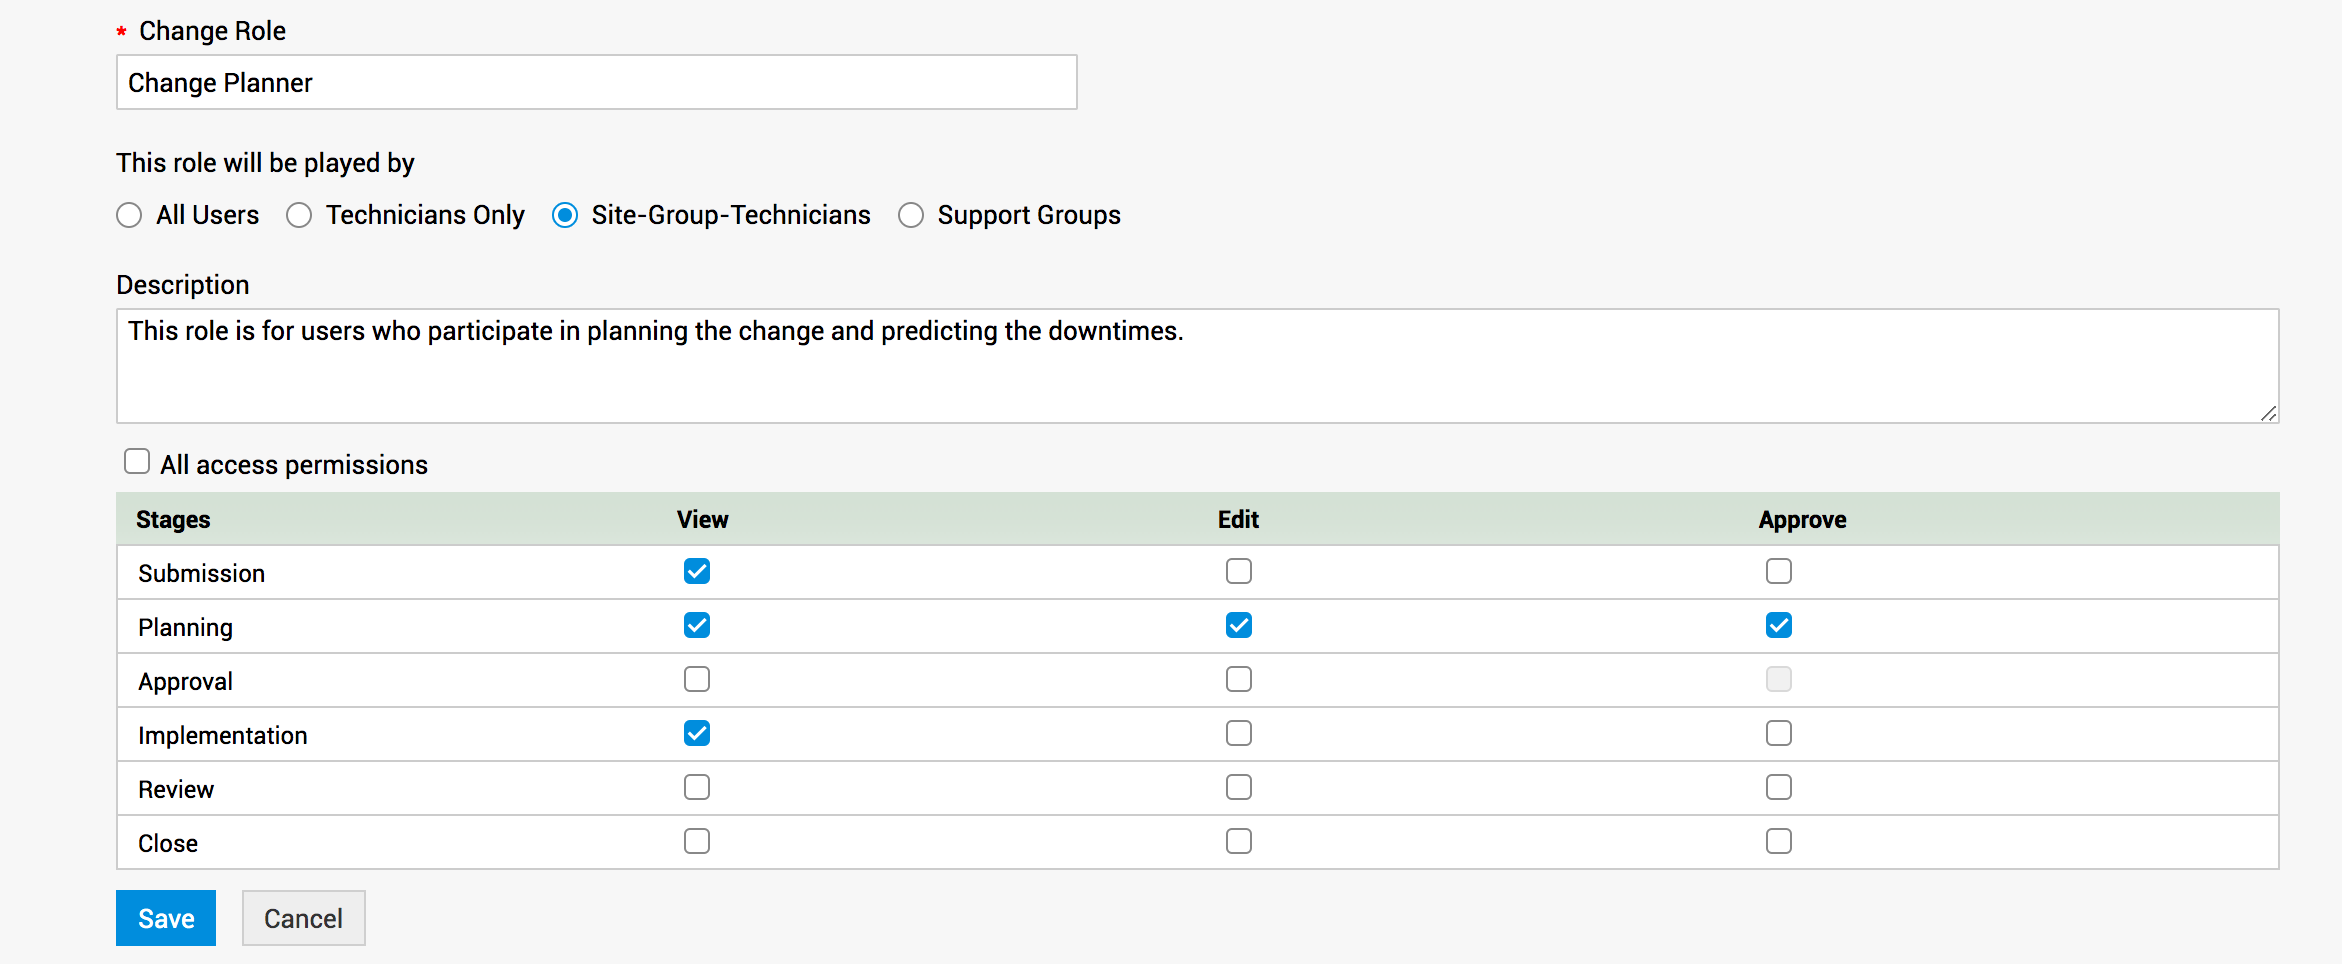Uncheck View permission for Implementation stage
Image resolution: width=2342 pixels, height=964 pixels.
click(697, 733)
